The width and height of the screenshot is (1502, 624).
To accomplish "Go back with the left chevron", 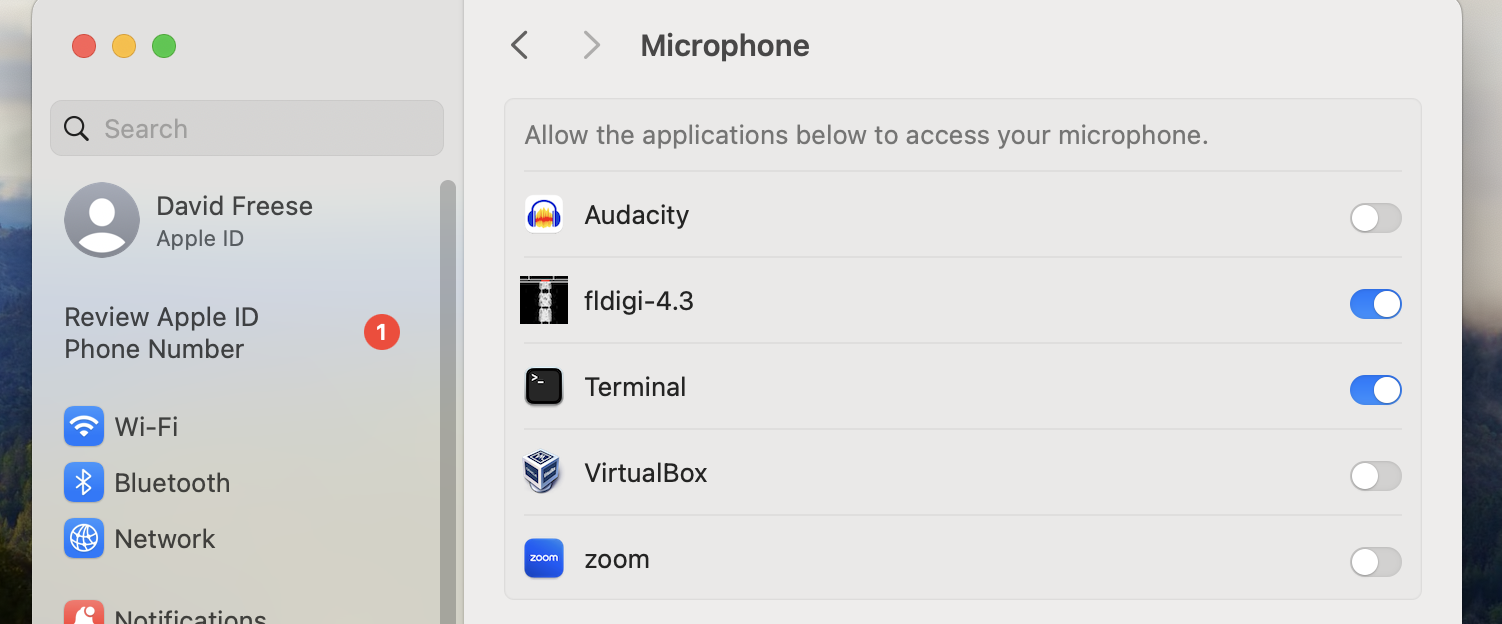I will point(519,45).
